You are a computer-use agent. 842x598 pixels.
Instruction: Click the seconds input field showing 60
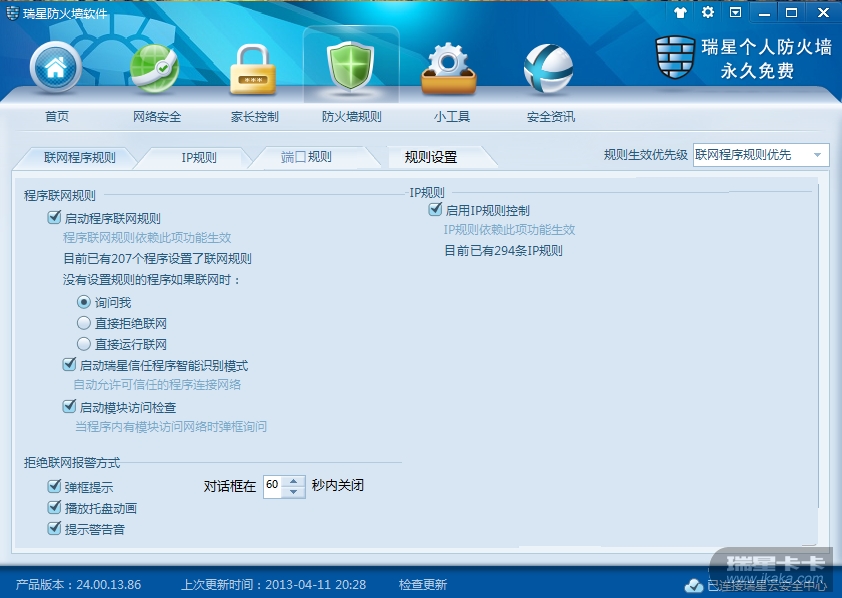tap(274, 486)
